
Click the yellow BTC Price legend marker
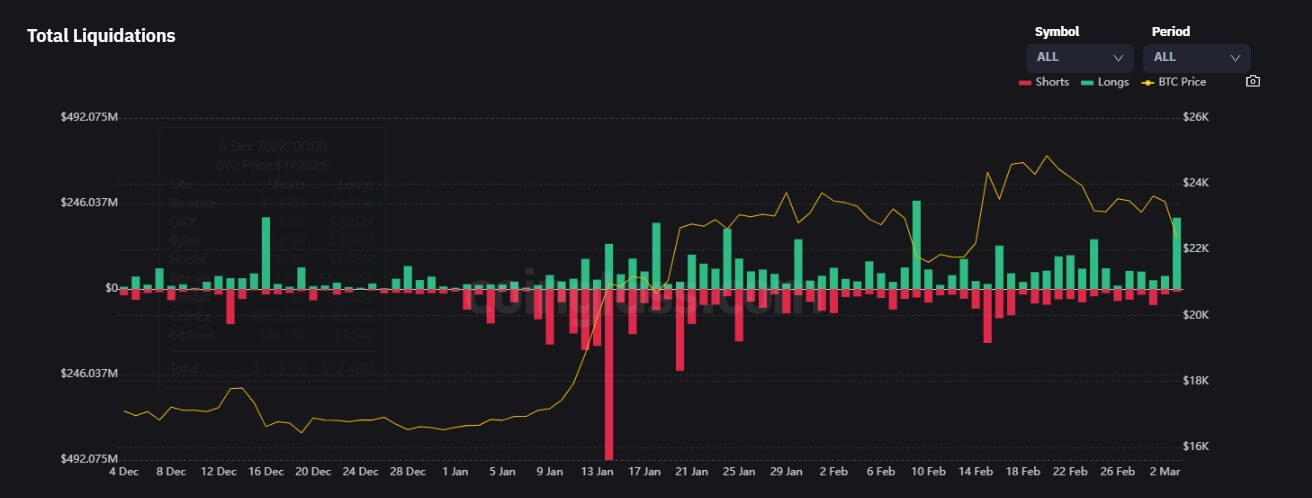[1147, 82]
